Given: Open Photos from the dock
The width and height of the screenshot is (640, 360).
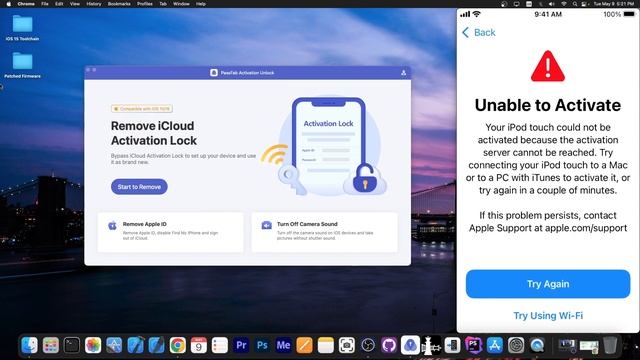Looking at the screenshot, I should [x=93, y=345].
